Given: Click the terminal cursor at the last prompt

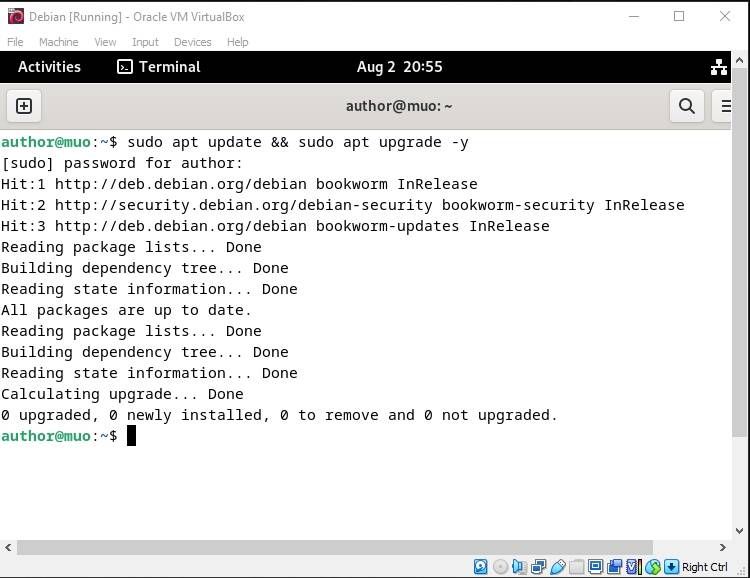Looking at the screenshot, I should pyautogui.click(x=131, y=436).
